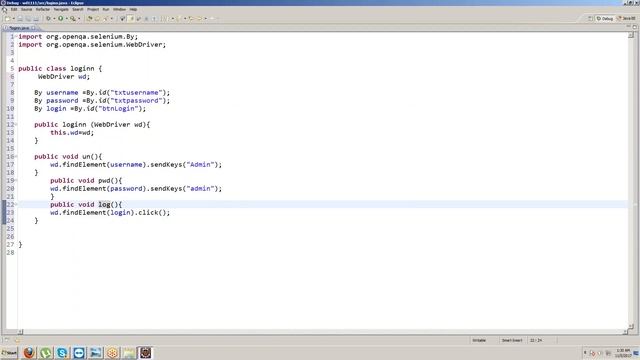This screenshot has height=360, width=640.
Task: Expand the Debug launch dropdown arrow
Action: 54,18
